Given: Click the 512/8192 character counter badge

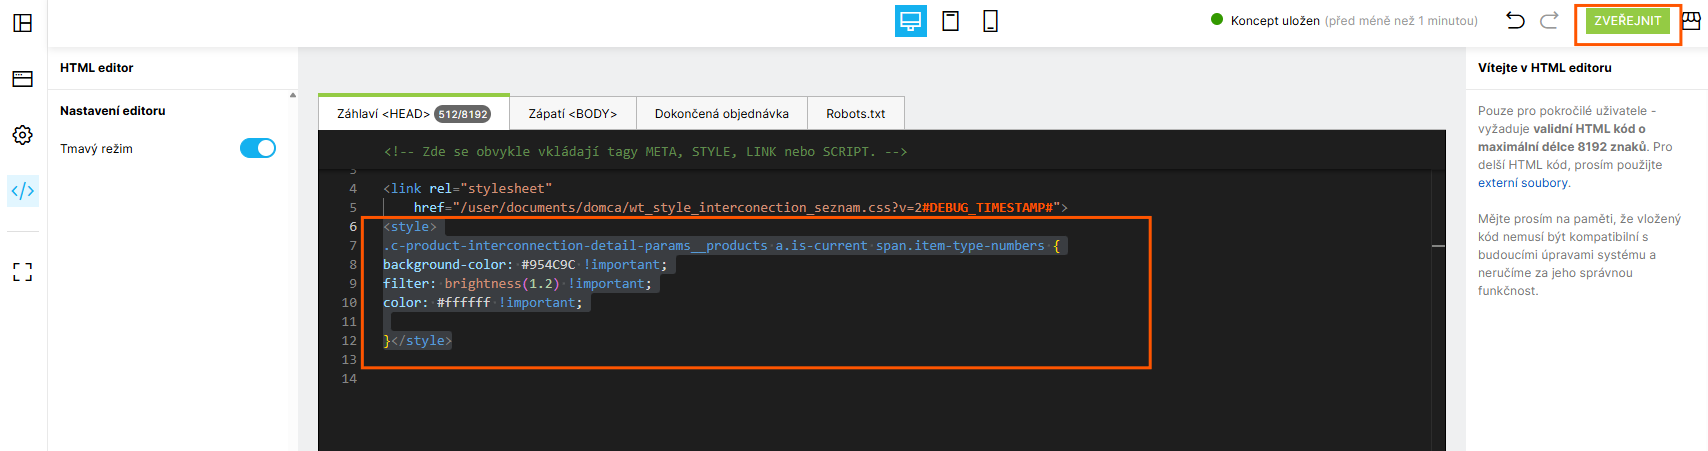Looking at the screenshot, I should tap(462, 114).
